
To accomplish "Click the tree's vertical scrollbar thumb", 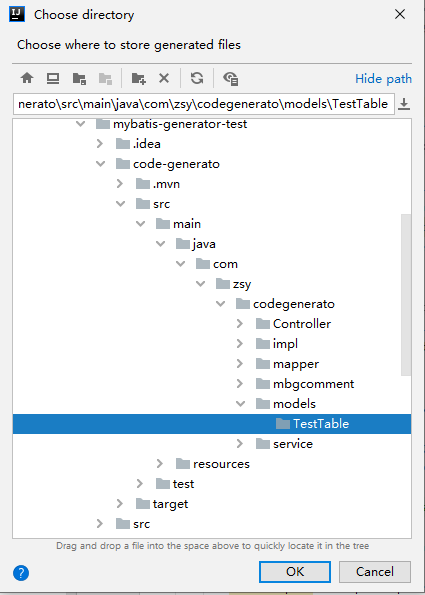I will (x=406, y=295).
